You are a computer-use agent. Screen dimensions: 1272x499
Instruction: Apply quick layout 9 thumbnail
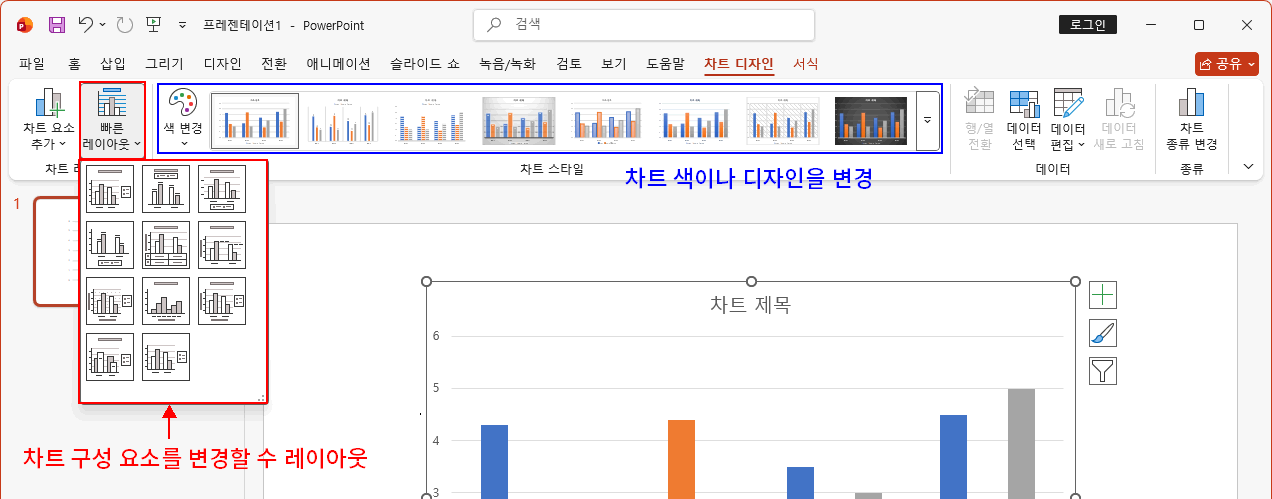pyautogui.click(x=222, y=301)
